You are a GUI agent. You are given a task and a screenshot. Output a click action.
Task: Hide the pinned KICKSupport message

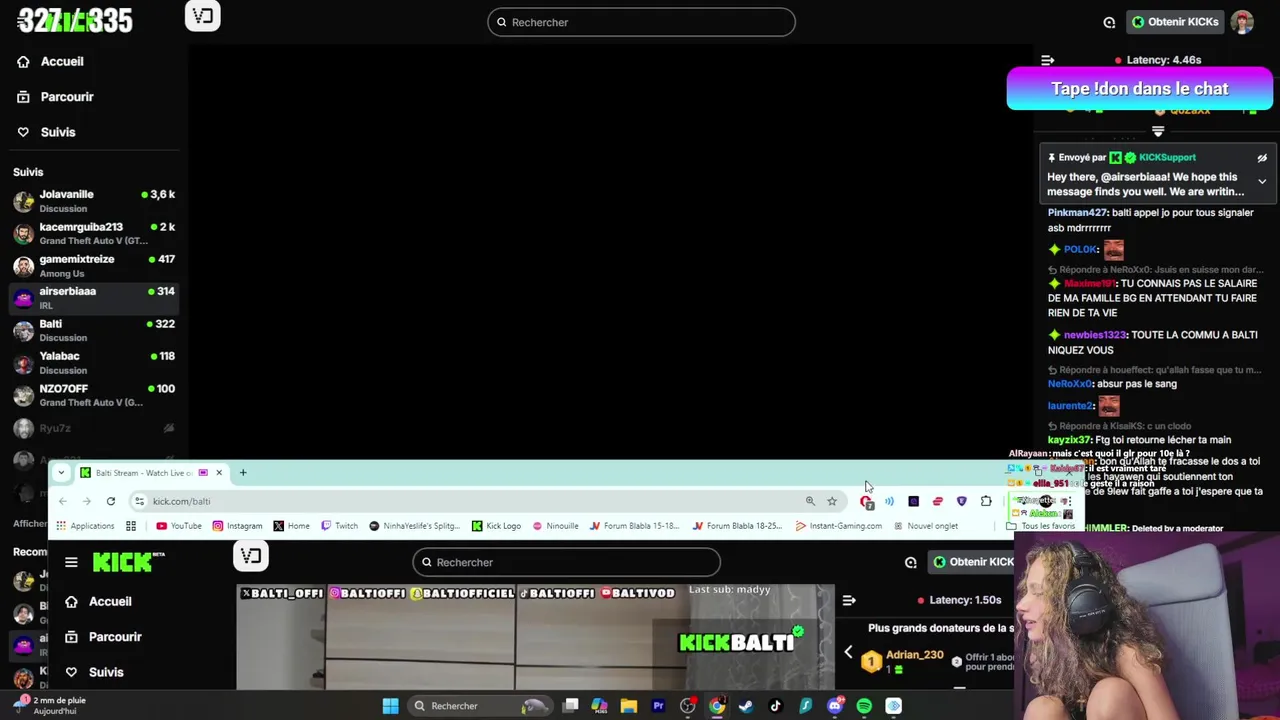coord(1262,158)
